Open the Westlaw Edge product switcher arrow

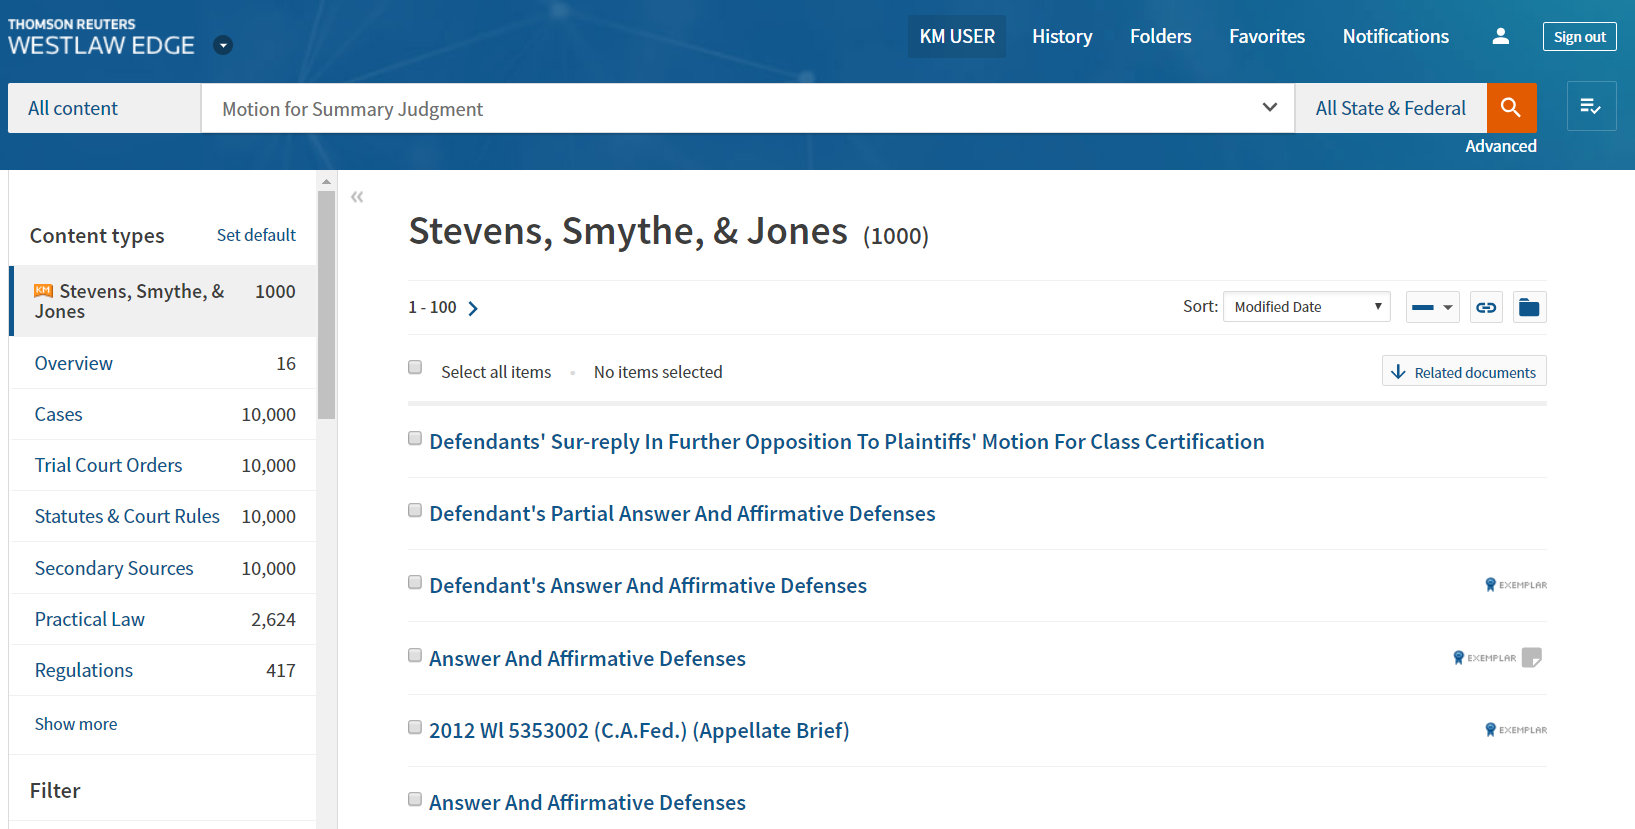224,45
